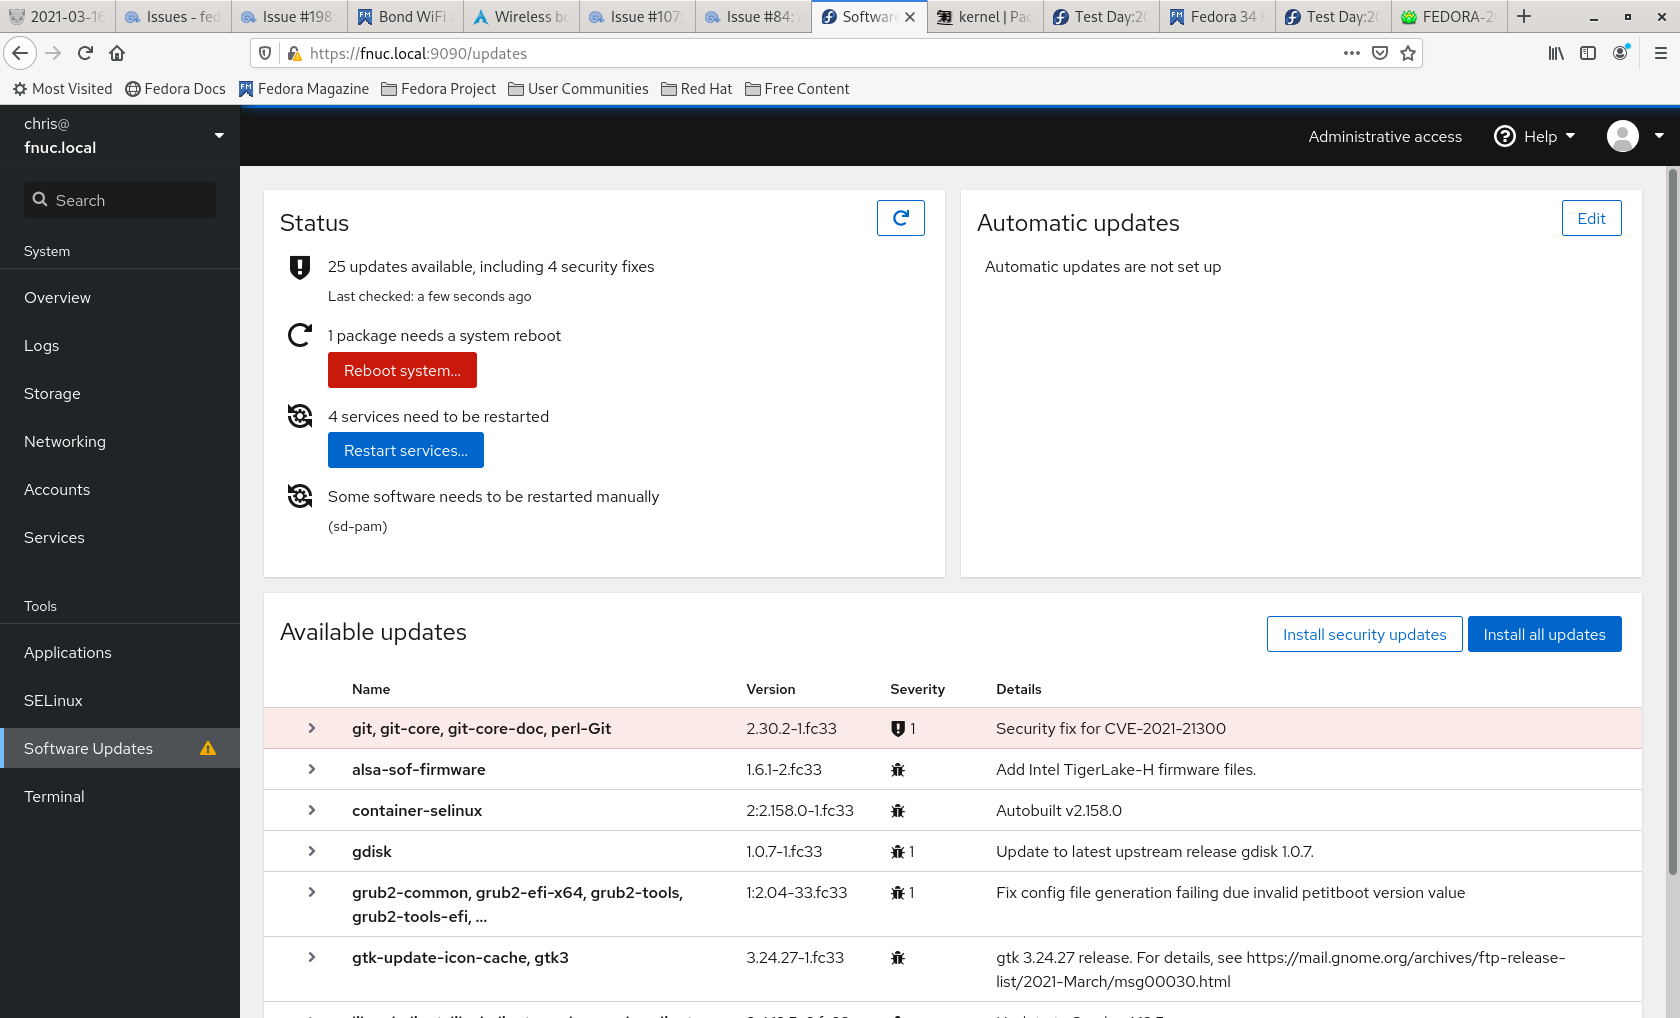Open the Firefox account icon
This screenshot has width=1680, height=1018.
pos(1621,53)
